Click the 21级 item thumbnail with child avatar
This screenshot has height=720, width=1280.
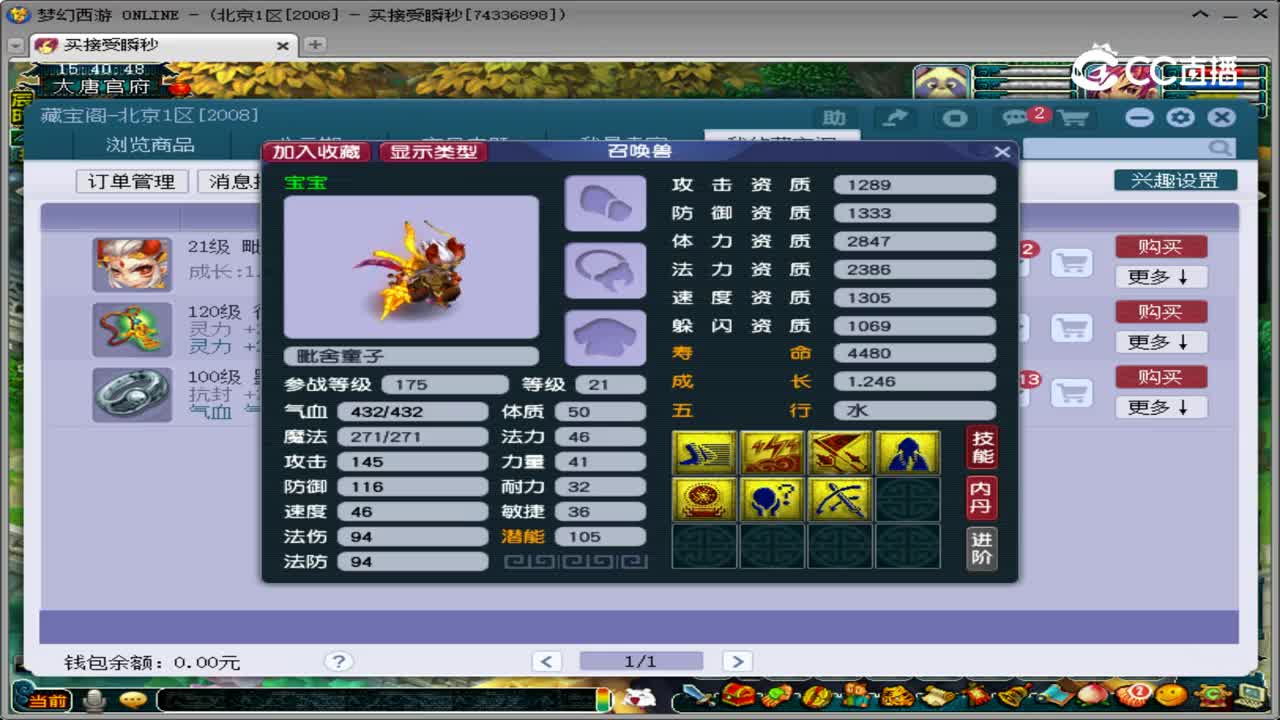click(x=132, y=264)
